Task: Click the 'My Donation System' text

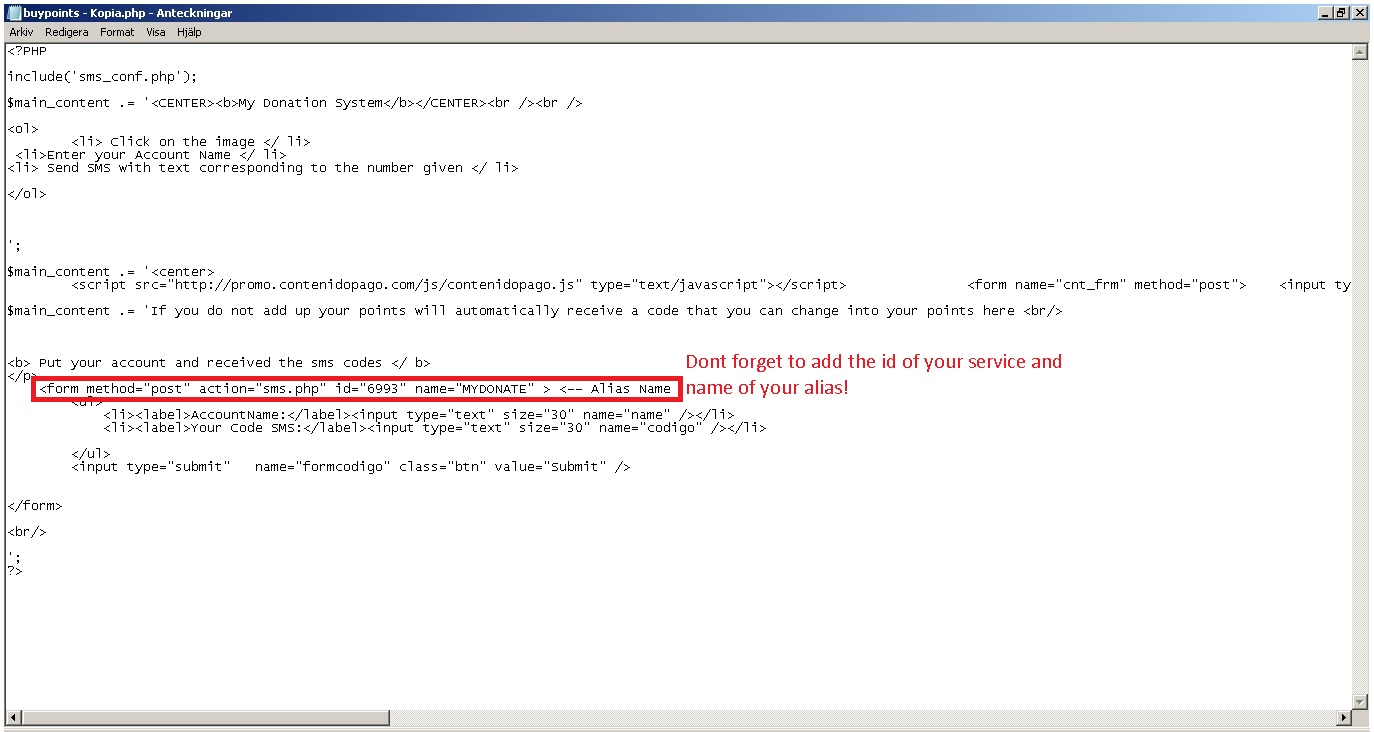Action: click(x=311, y=102)
